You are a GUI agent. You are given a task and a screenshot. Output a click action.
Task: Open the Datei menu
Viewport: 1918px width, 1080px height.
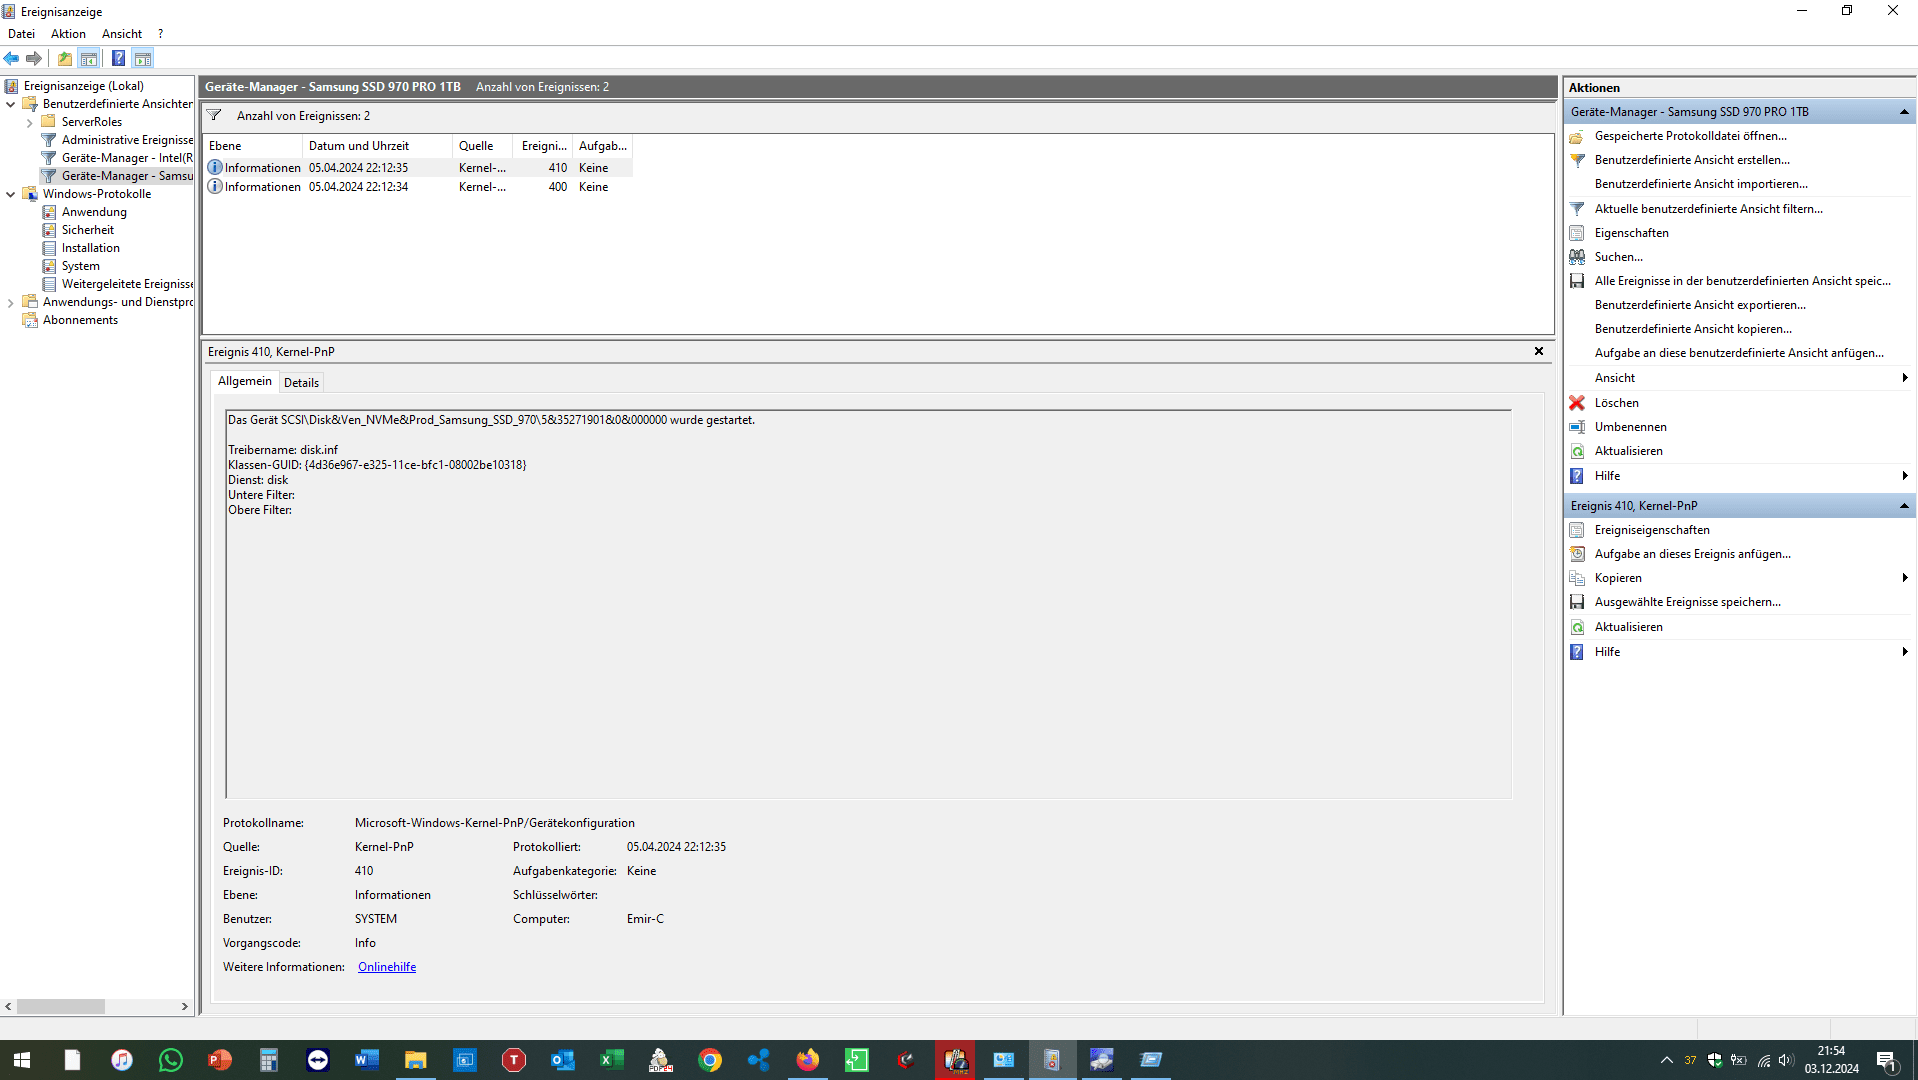pyautogui.click(x=21, y=34)
